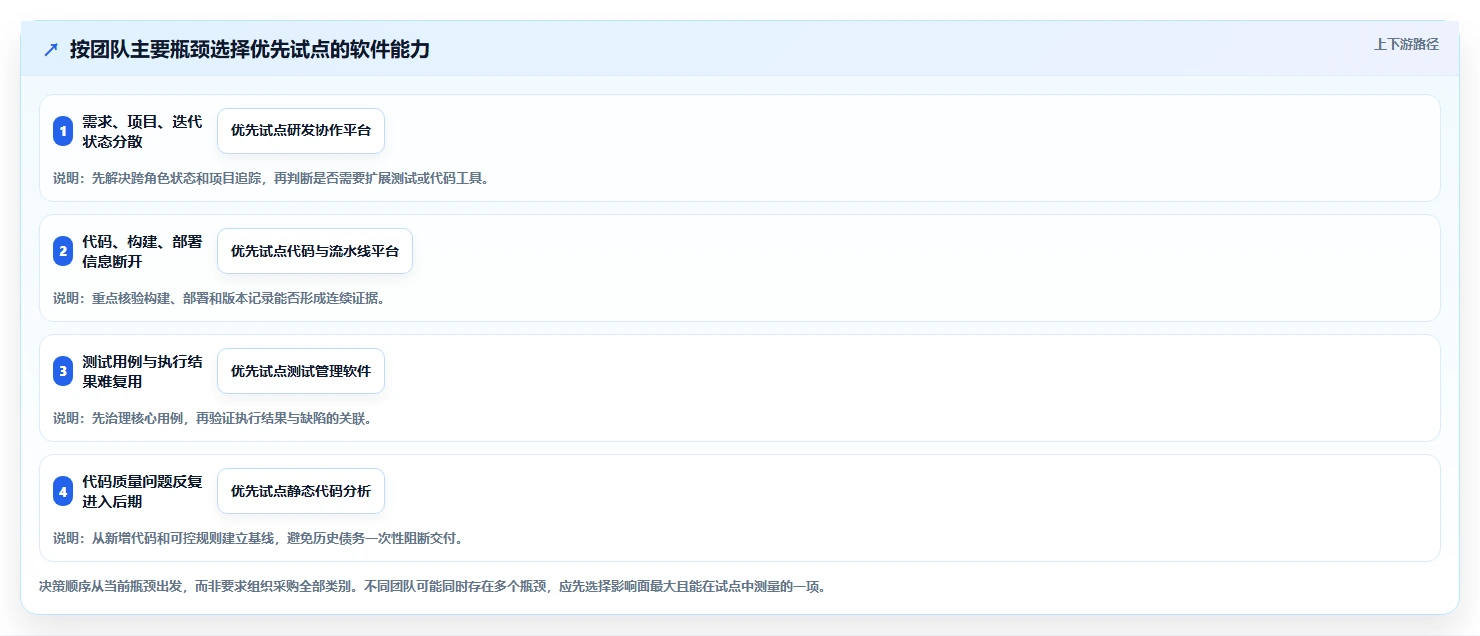The image size is (1480, 636).
Task: Choose the 优先试点静态代码分析 button
Action: 301,491
